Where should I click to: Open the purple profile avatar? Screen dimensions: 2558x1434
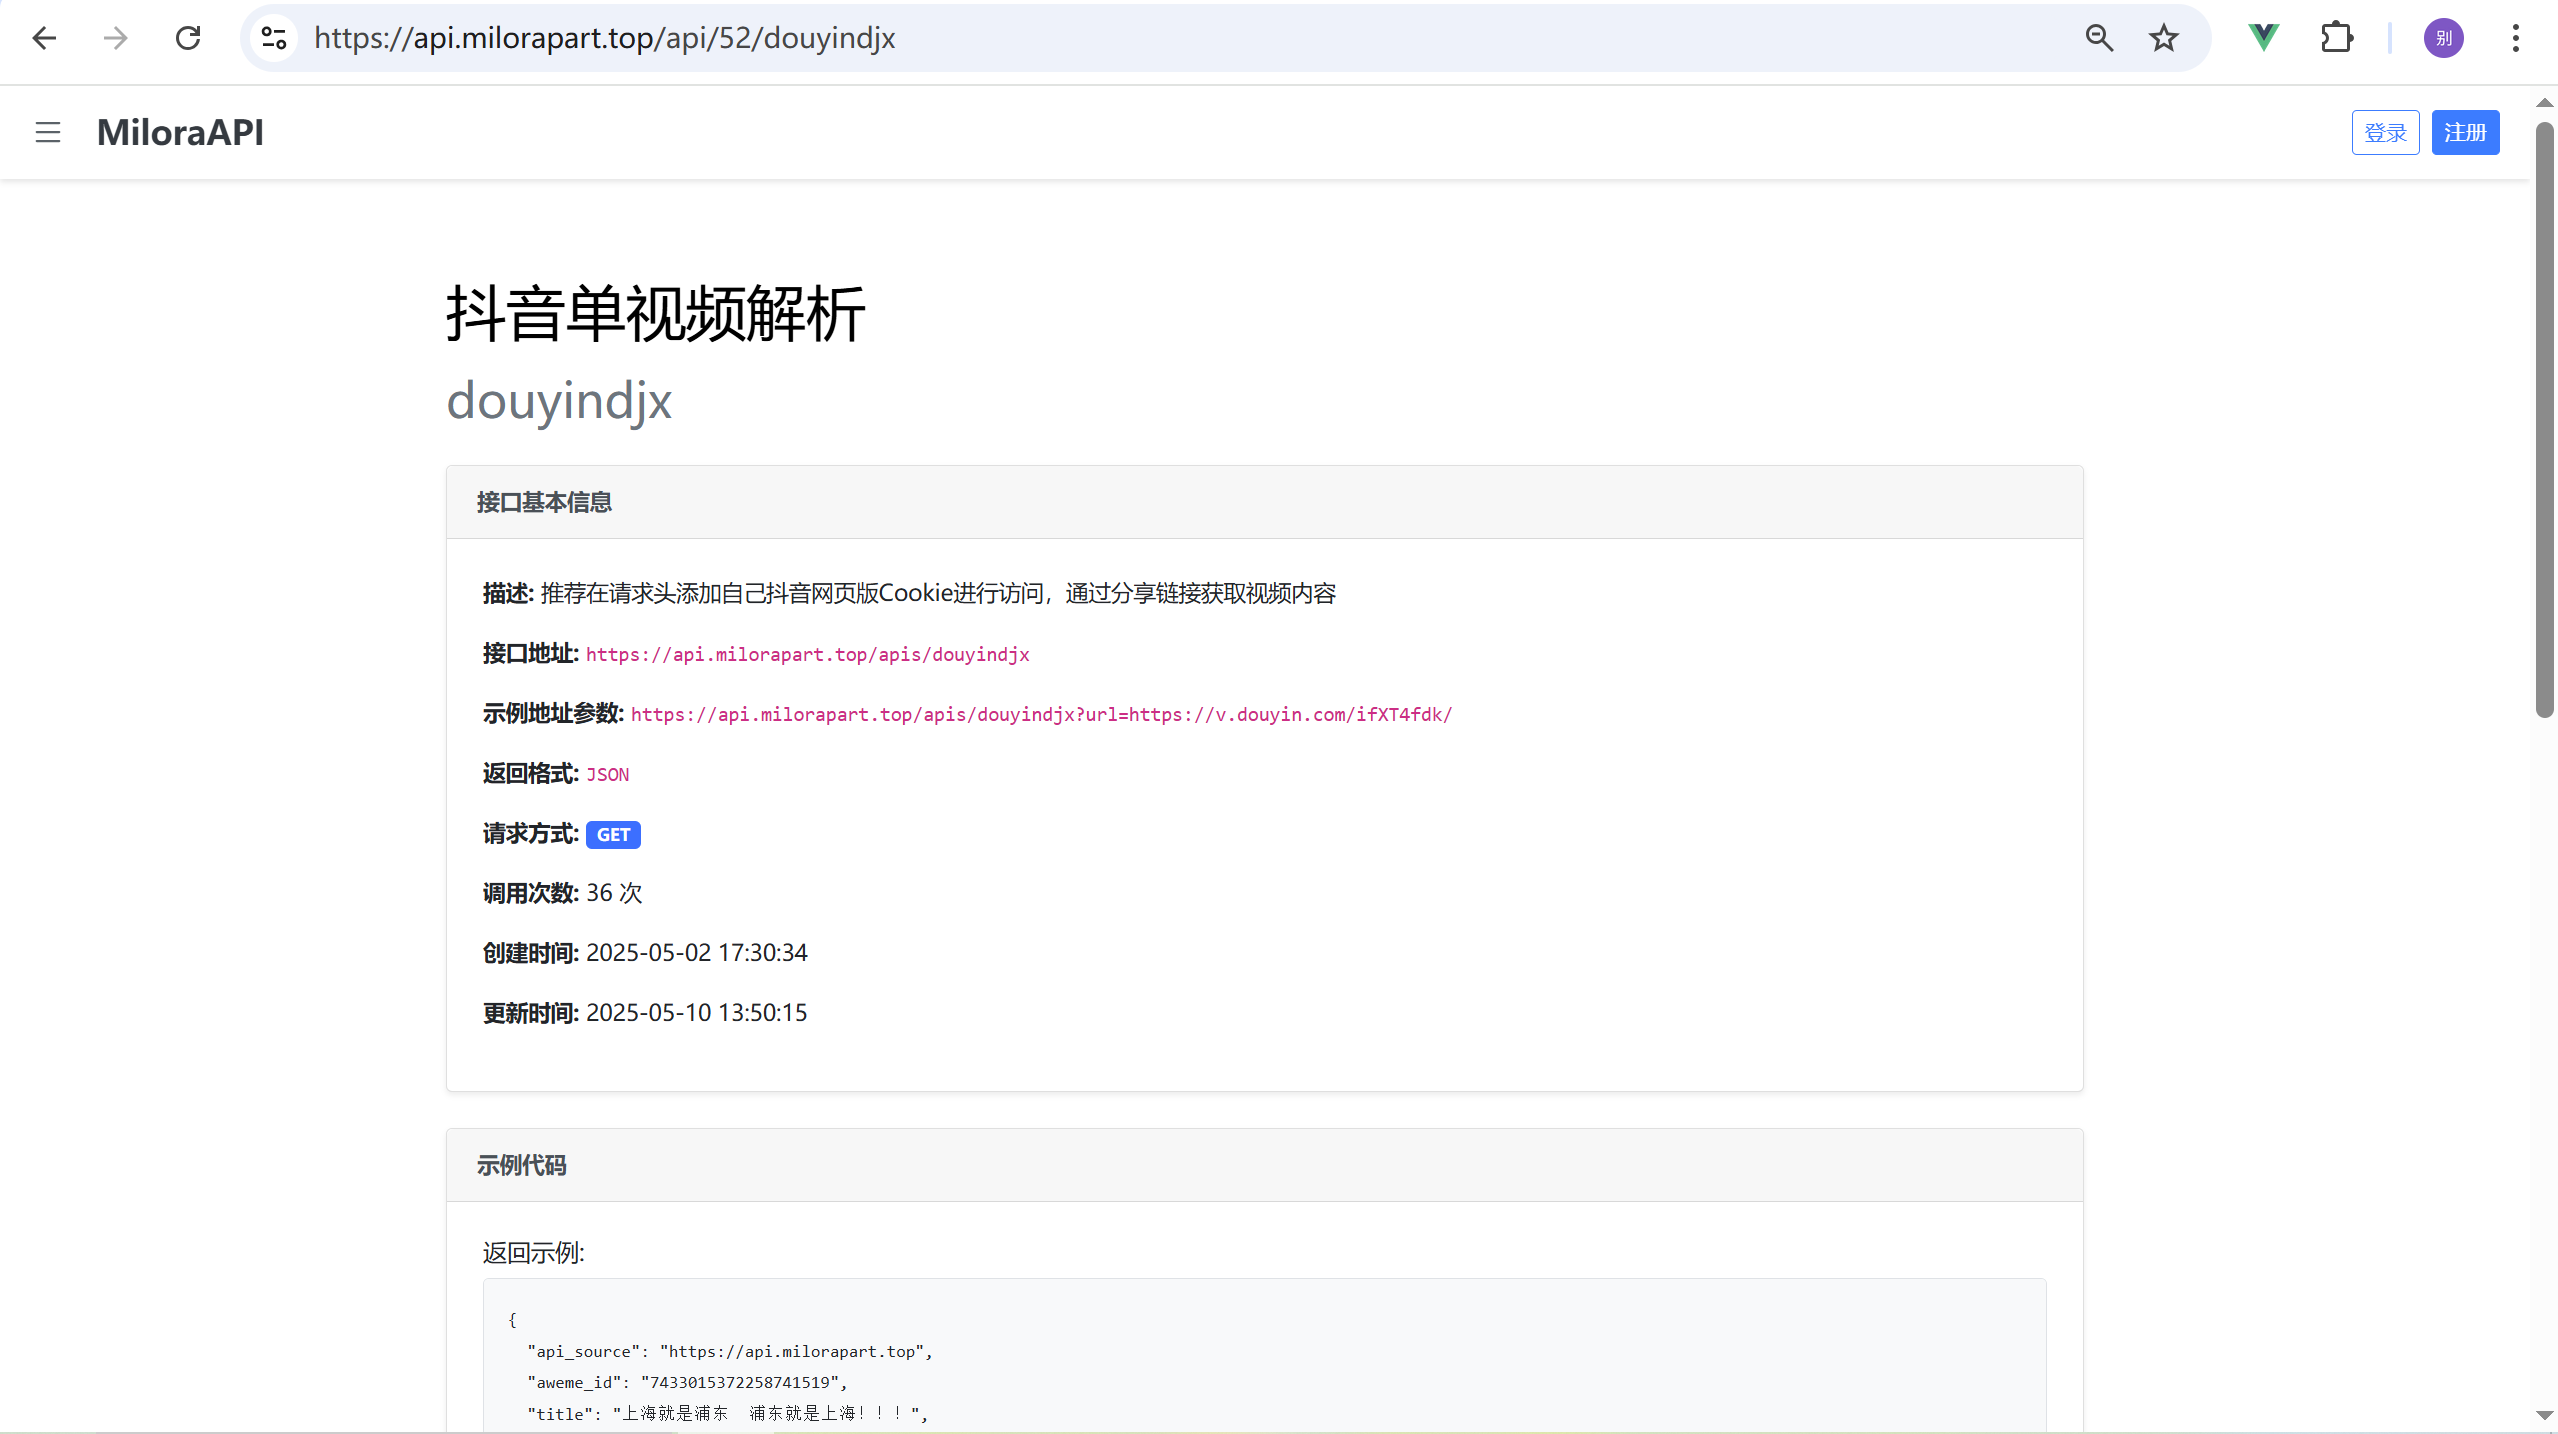pos(2444,38)
